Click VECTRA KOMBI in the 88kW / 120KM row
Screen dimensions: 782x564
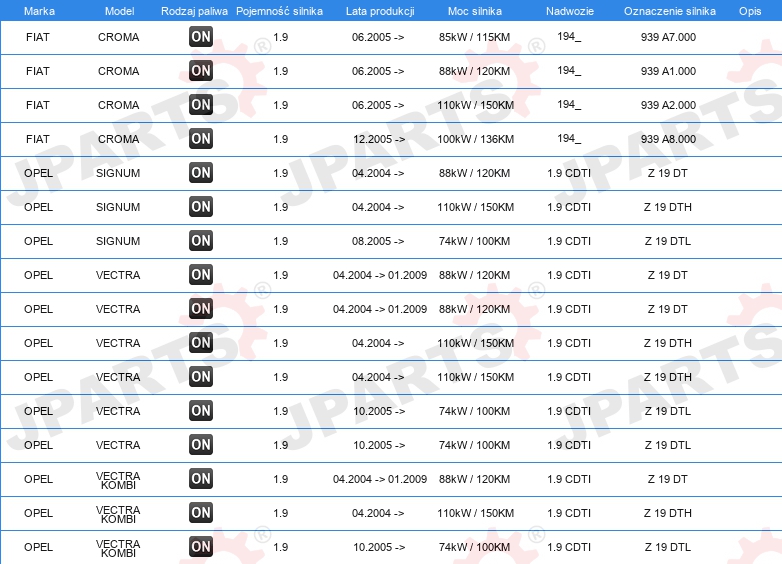tap(118, 480)
